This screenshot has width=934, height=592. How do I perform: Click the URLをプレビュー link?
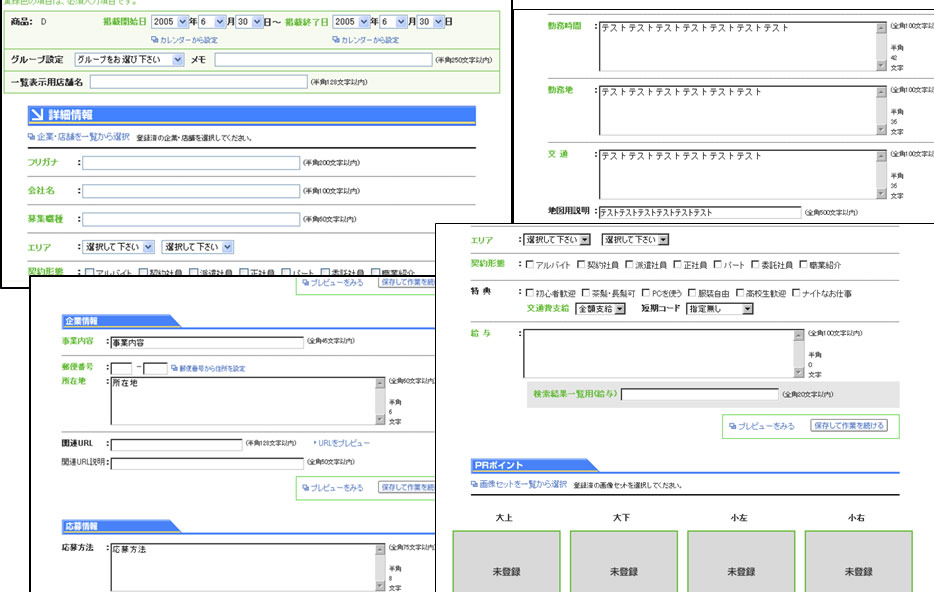pos(344,443)
